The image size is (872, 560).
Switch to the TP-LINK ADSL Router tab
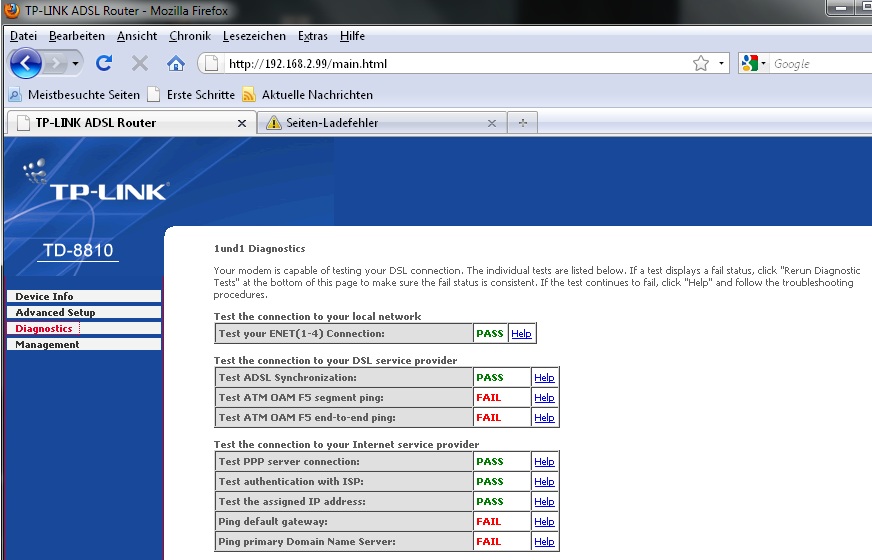click(x=130, y=123)
